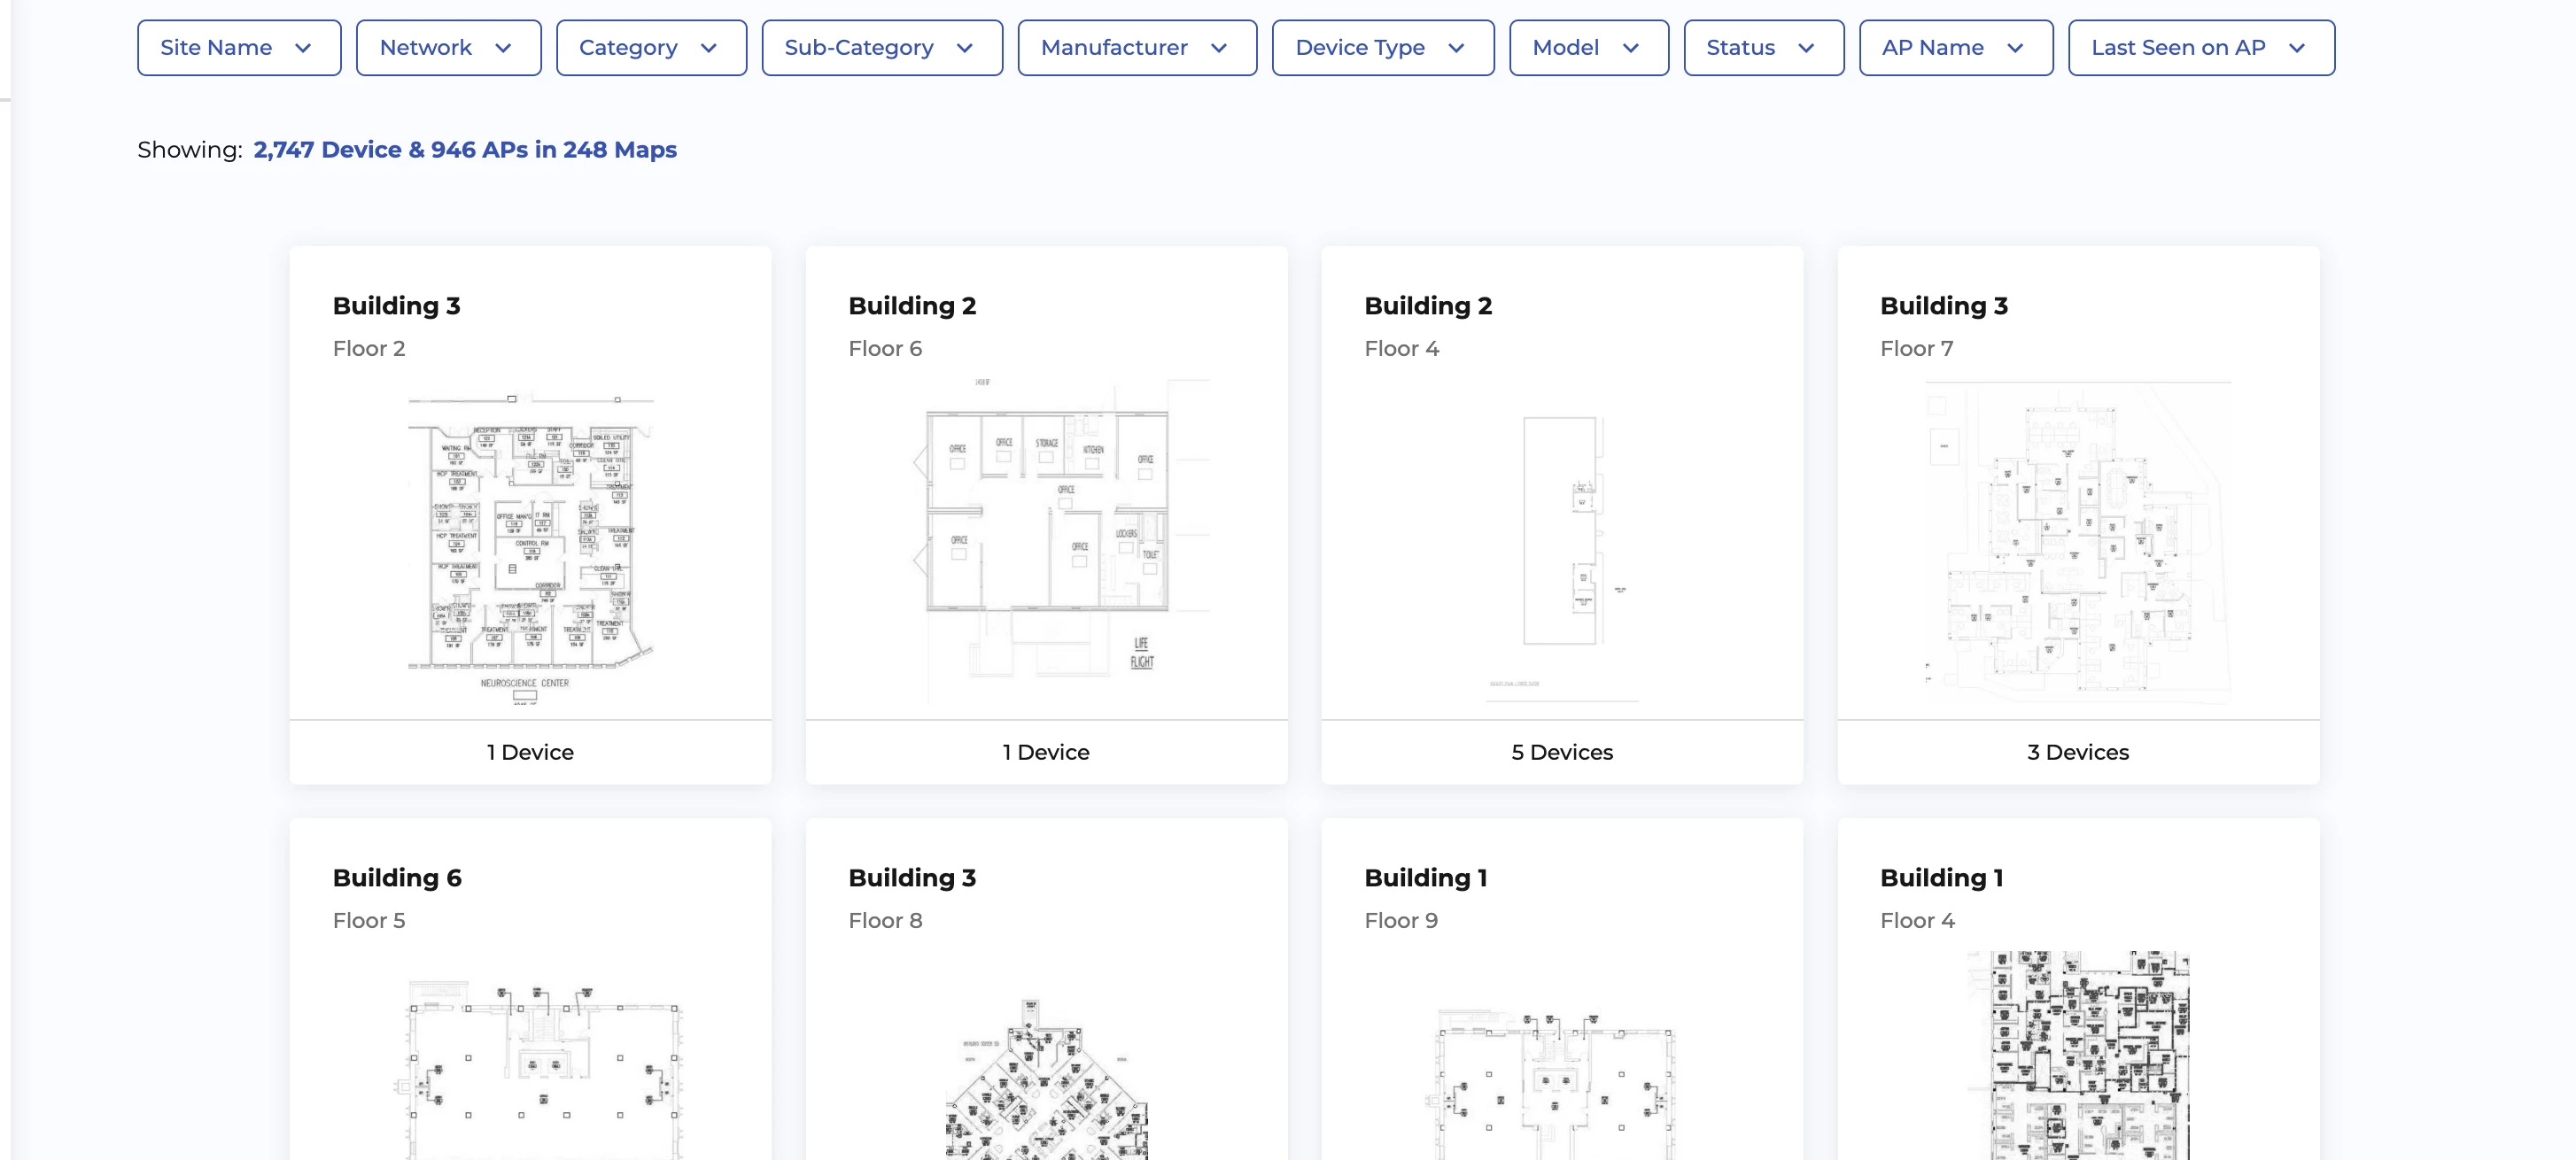Image resolution: width=2576 pixels, height=1160 pixels.
Task: Open the Status filter dropdown
Action: tap(1763, 48)
